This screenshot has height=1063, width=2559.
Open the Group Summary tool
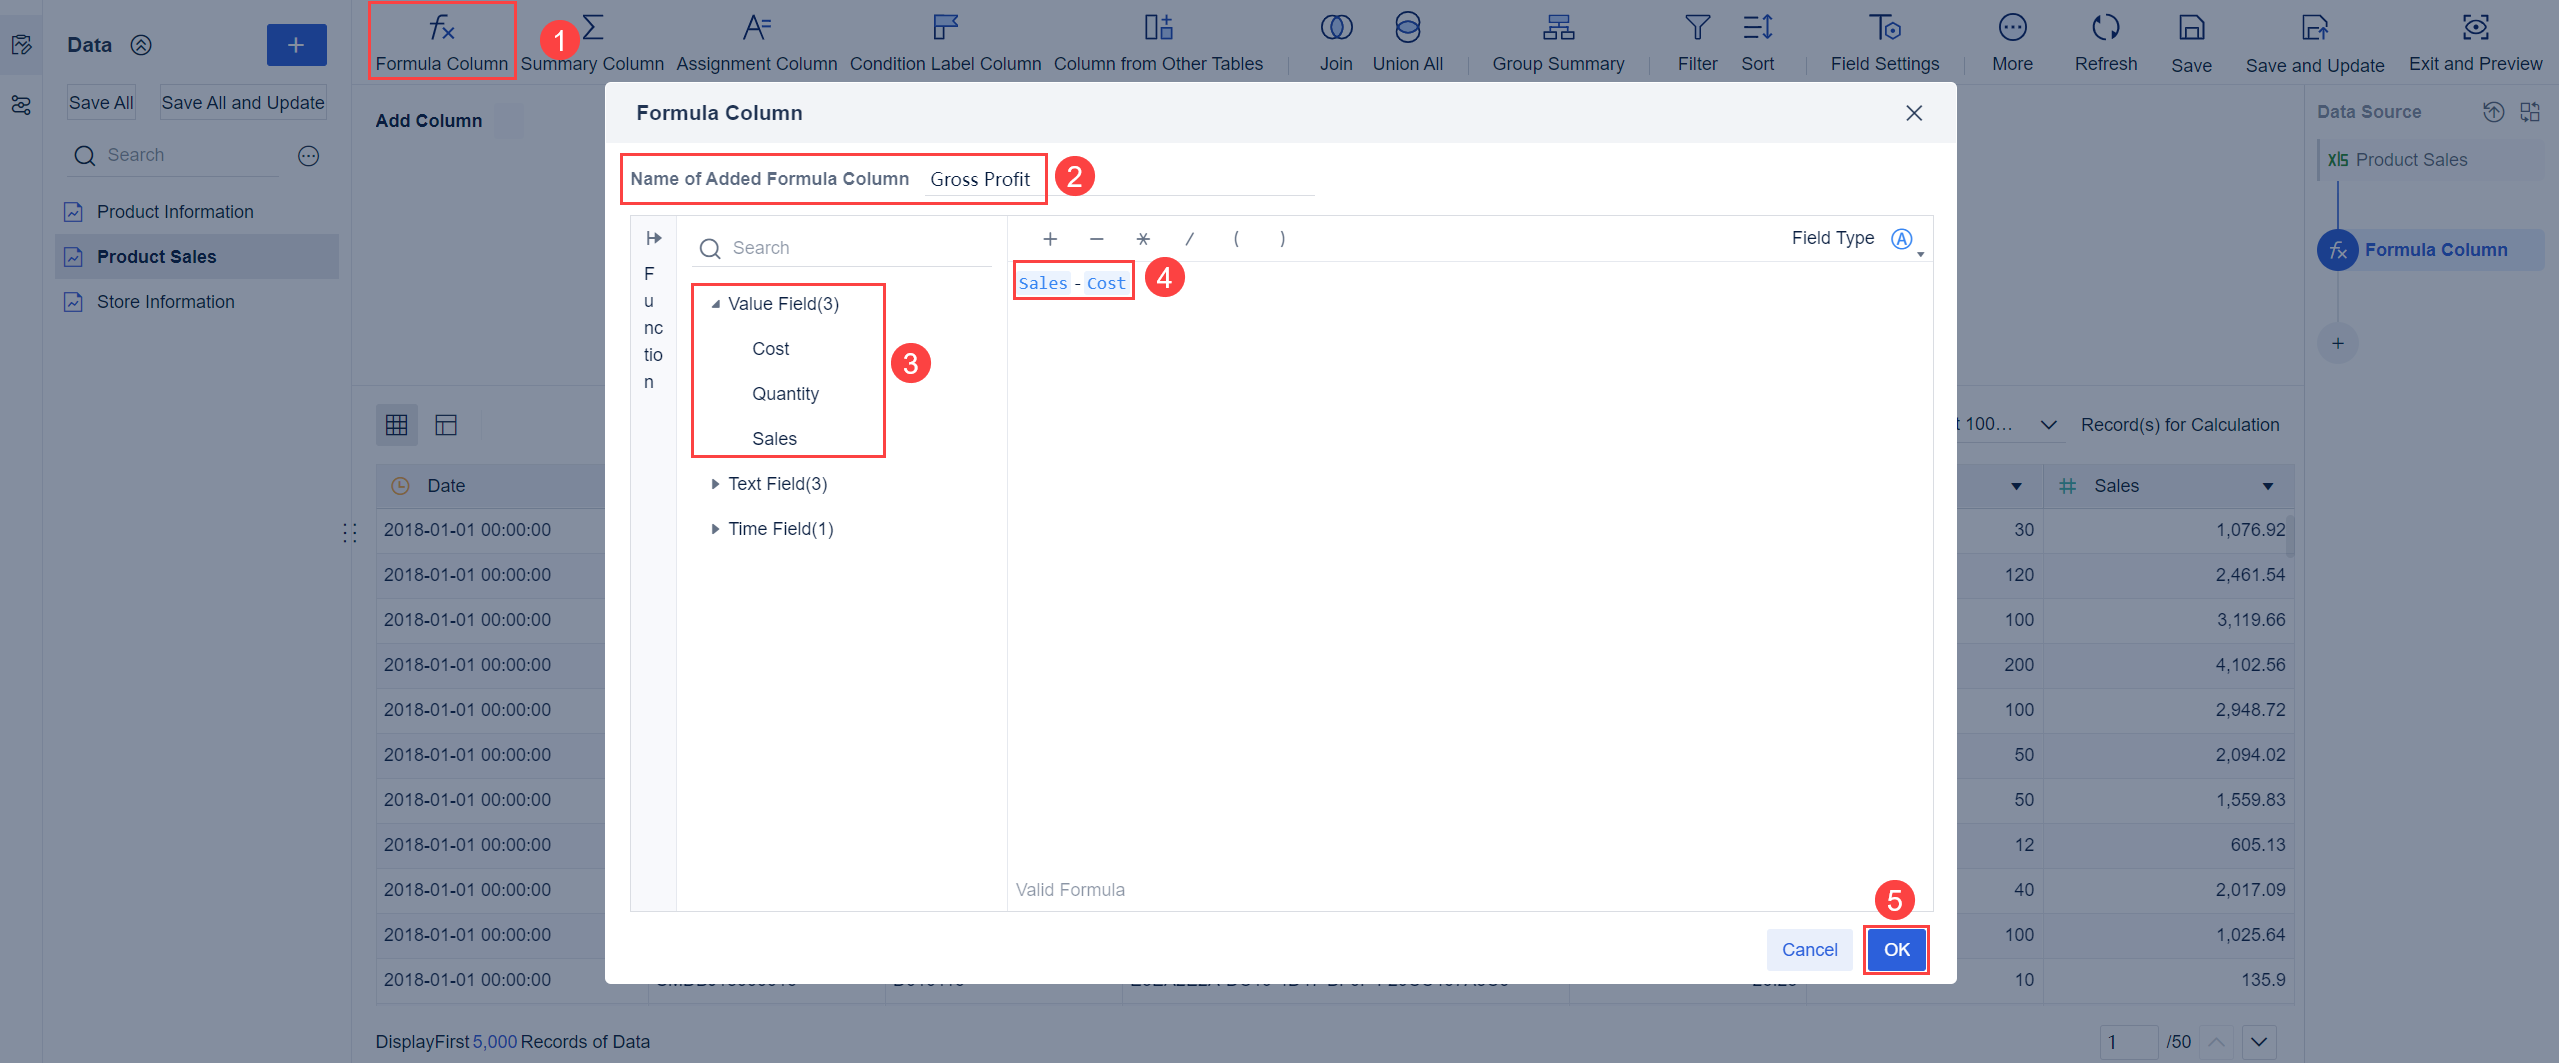coord(1558,42)
